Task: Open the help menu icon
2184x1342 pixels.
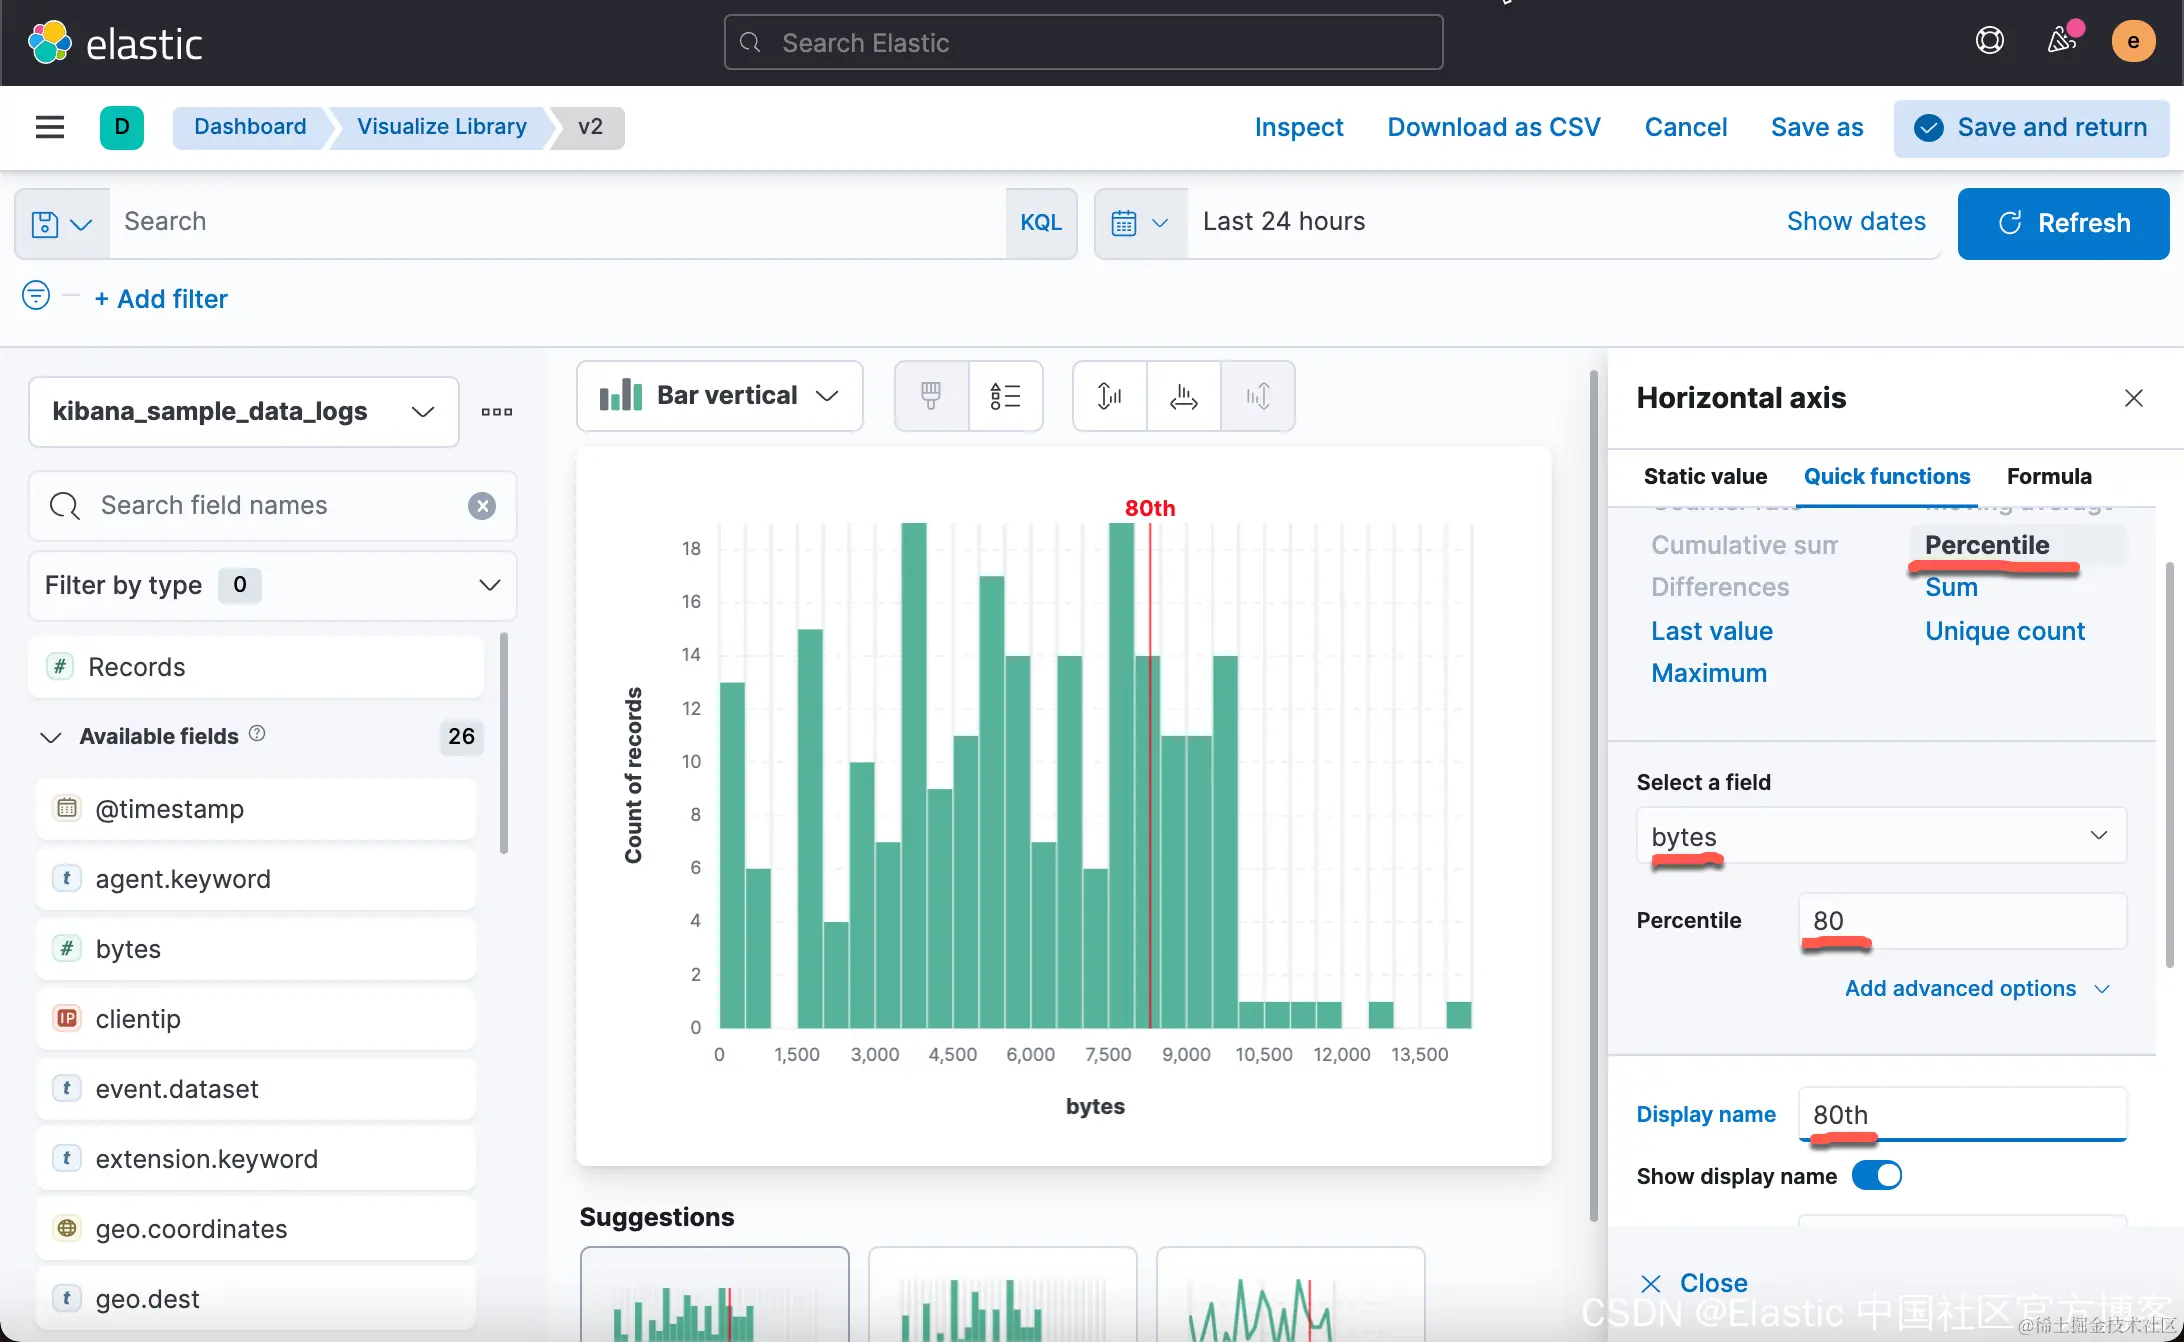Action: pyautogui.click(x=1989, y=41)
